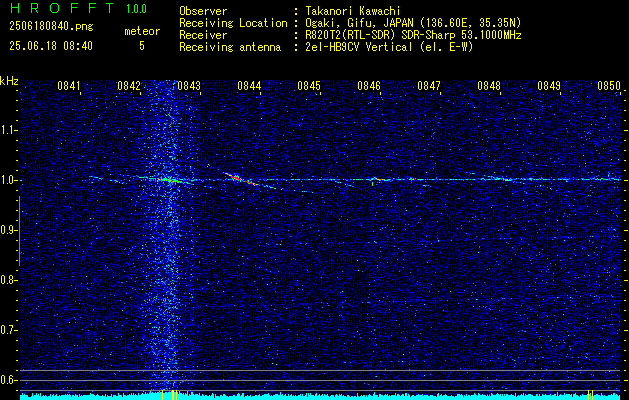This screenshot has width=629, height=400.
Task: Click observer name Takanori Kawachi
Action: [353, 11]
